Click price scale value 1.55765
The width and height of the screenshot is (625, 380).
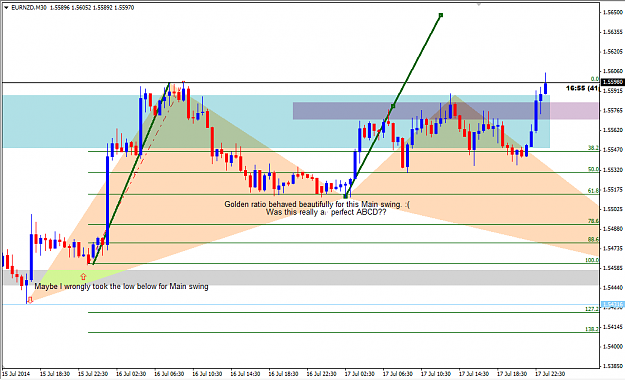pyautogui.click(x=613, y=110)
